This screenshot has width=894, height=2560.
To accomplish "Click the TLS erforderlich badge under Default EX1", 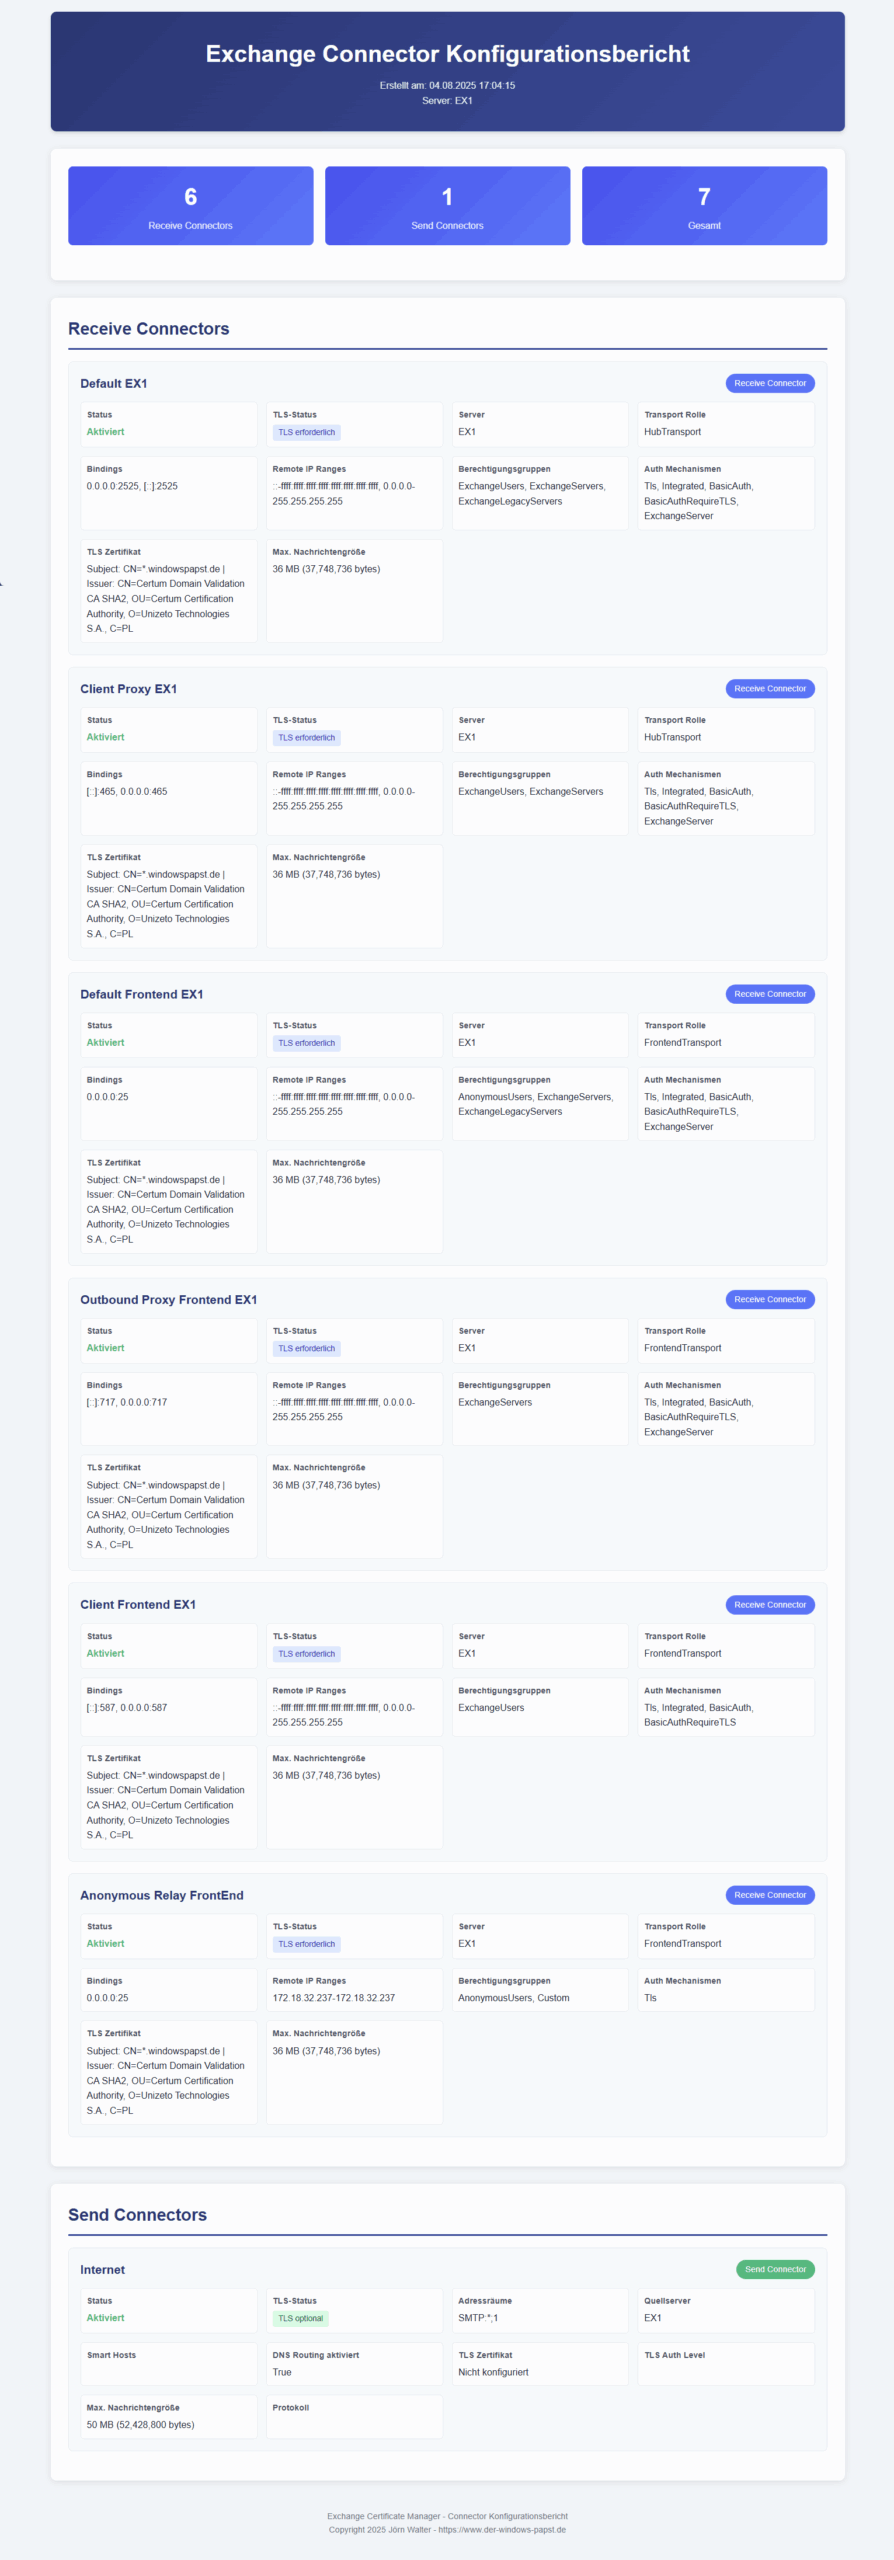I will pos(307,433).
